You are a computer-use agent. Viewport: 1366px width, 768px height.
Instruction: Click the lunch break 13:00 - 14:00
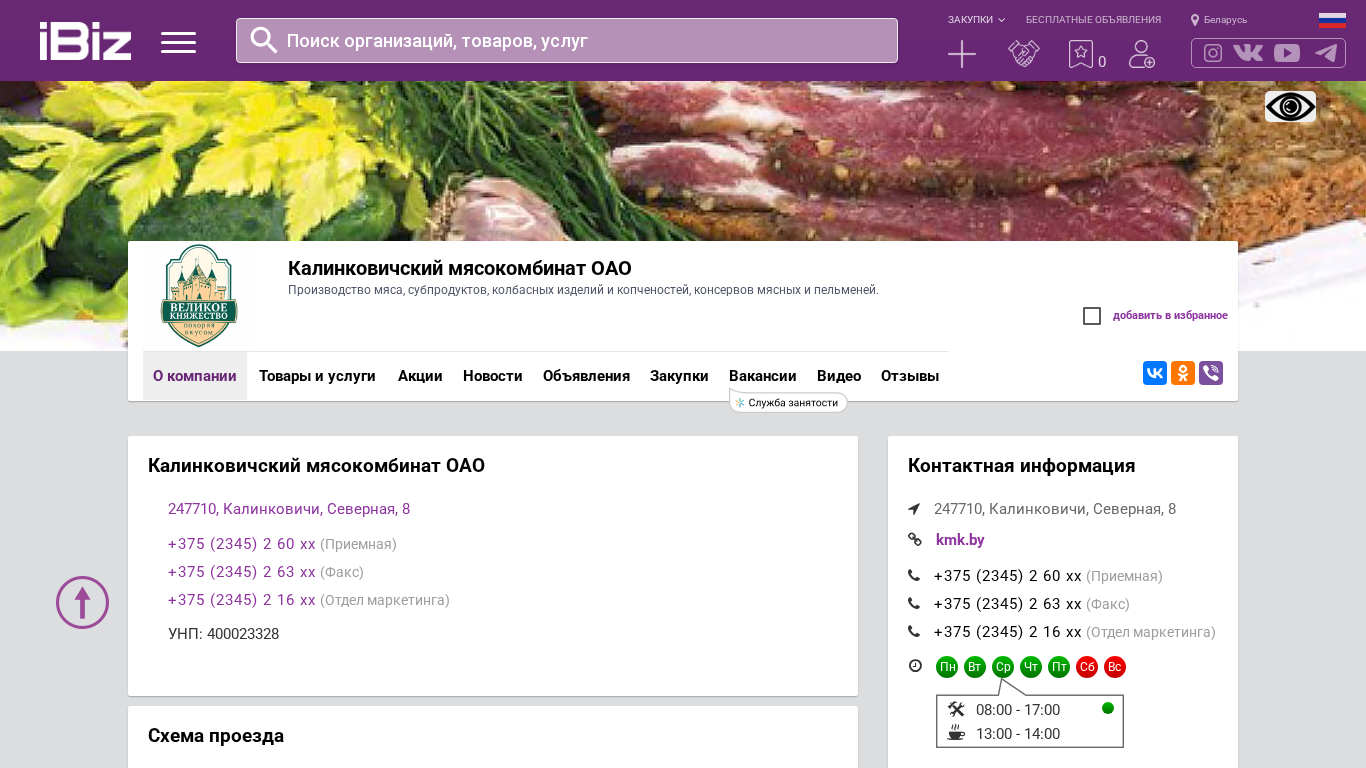click(x=1018, y=734)
